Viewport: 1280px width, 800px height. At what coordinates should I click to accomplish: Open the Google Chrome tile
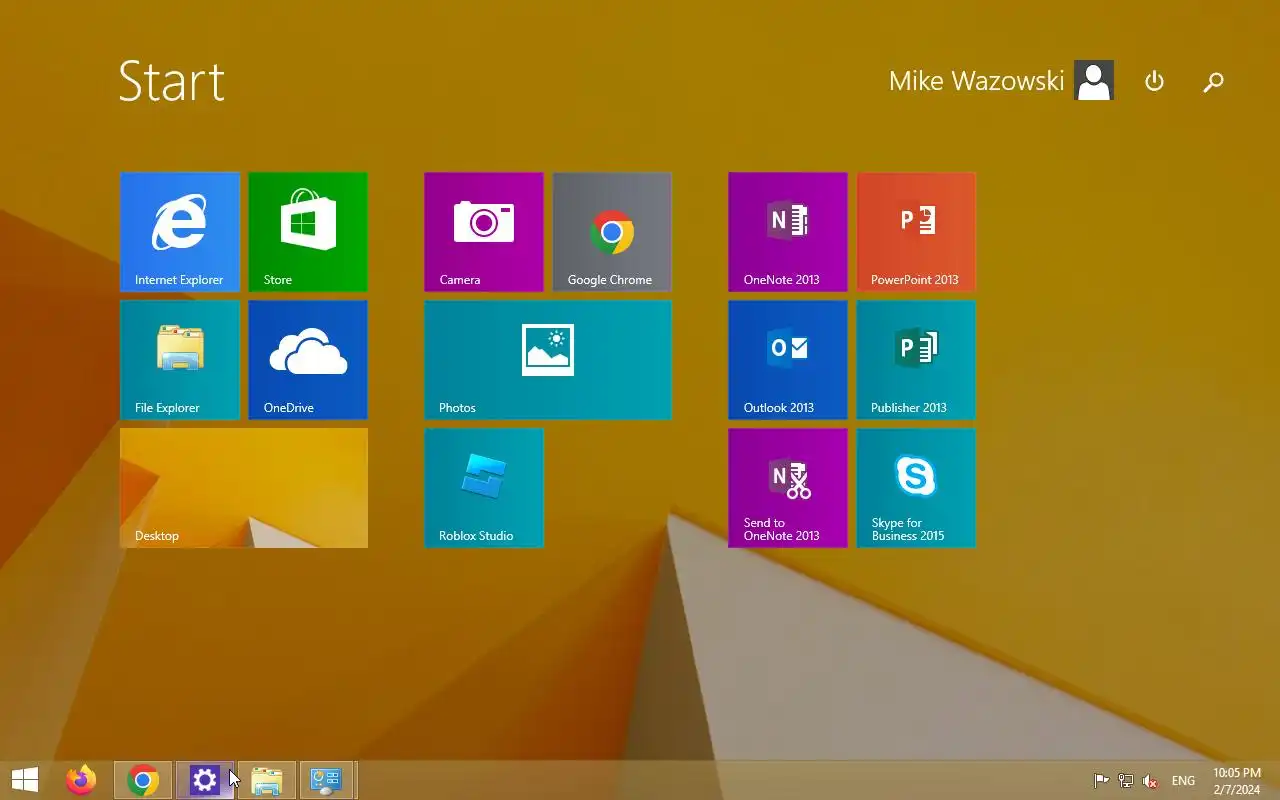pos(612,232)
